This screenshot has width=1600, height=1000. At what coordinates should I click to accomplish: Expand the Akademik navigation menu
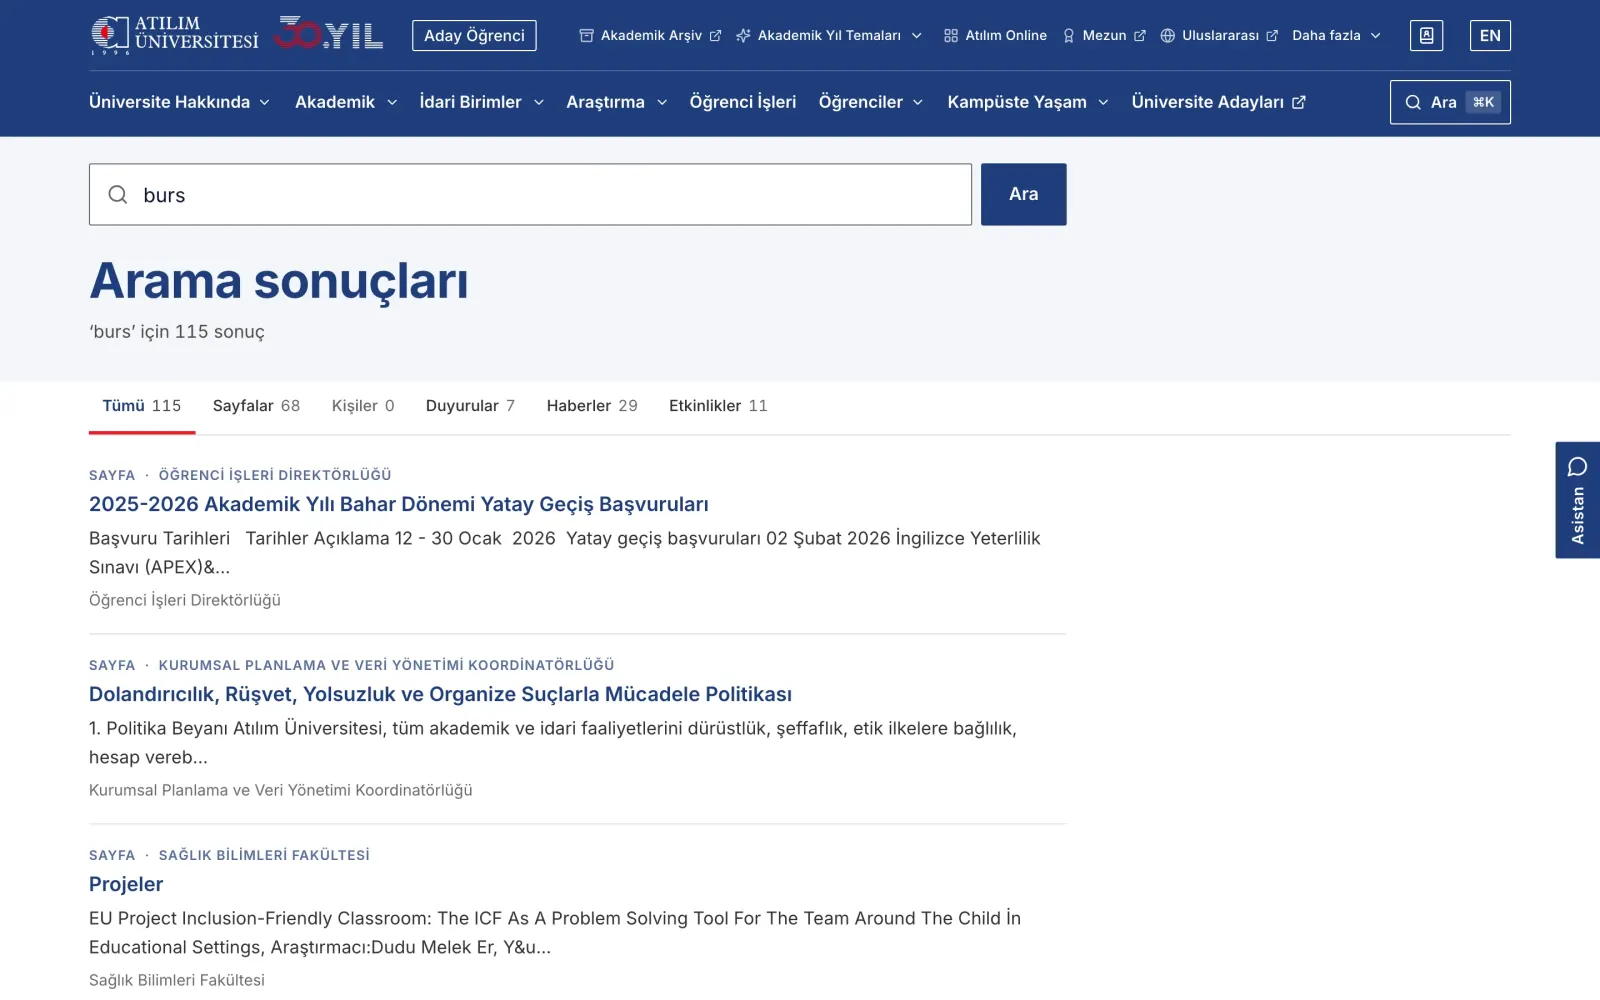click(346, 102)
